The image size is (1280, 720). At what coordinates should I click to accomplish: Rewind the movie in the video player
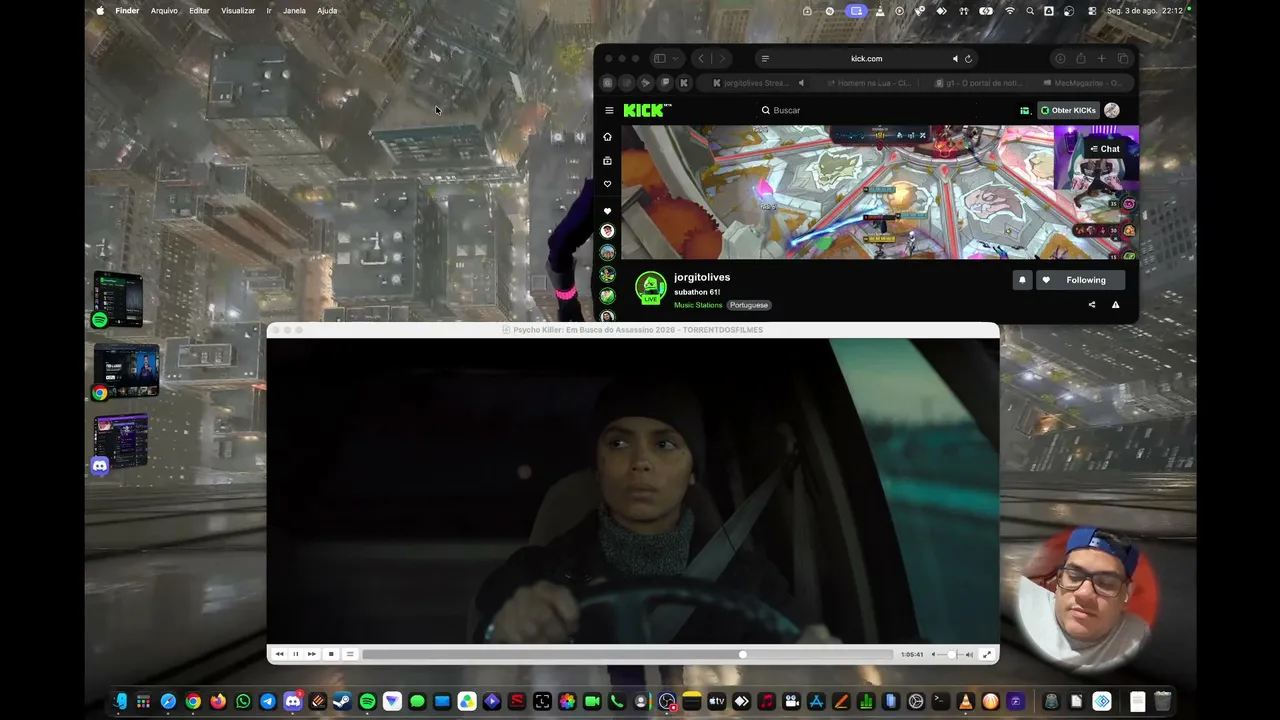tap(279, 654)
